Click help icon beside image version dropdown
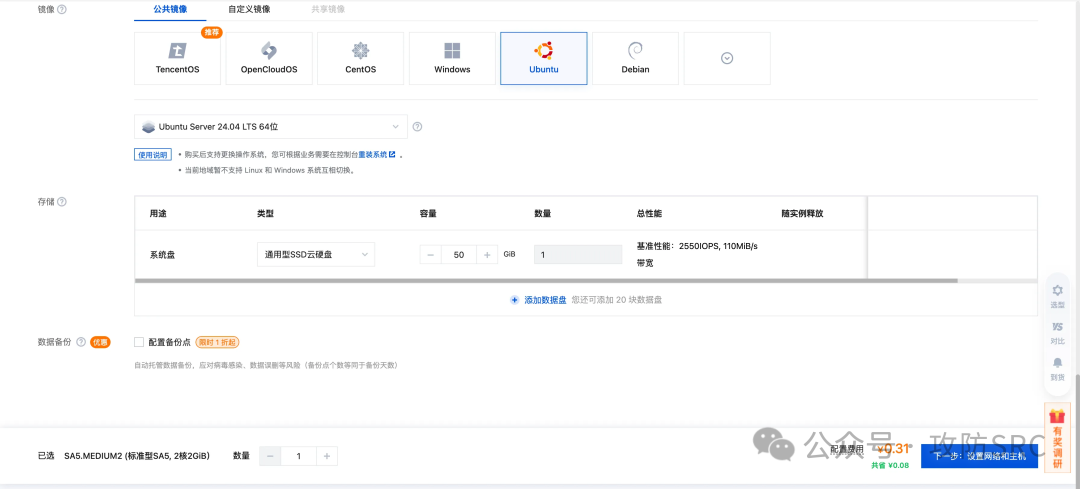 (x=417, y=127)
